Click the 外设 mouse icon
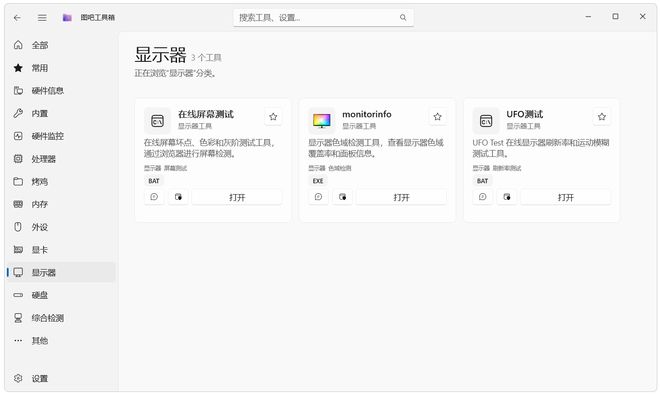 pos(18,227)
